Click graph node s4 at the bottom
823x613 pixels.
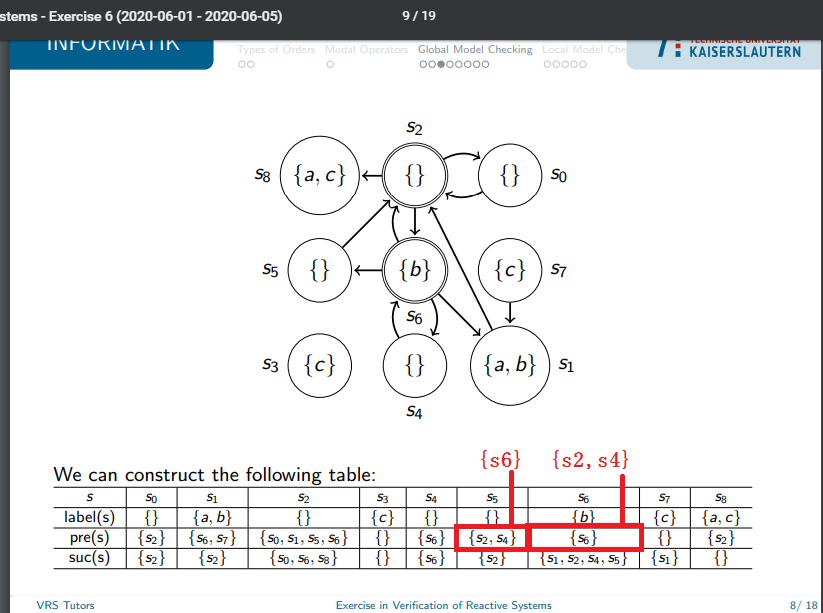click(x=415, y=365)
